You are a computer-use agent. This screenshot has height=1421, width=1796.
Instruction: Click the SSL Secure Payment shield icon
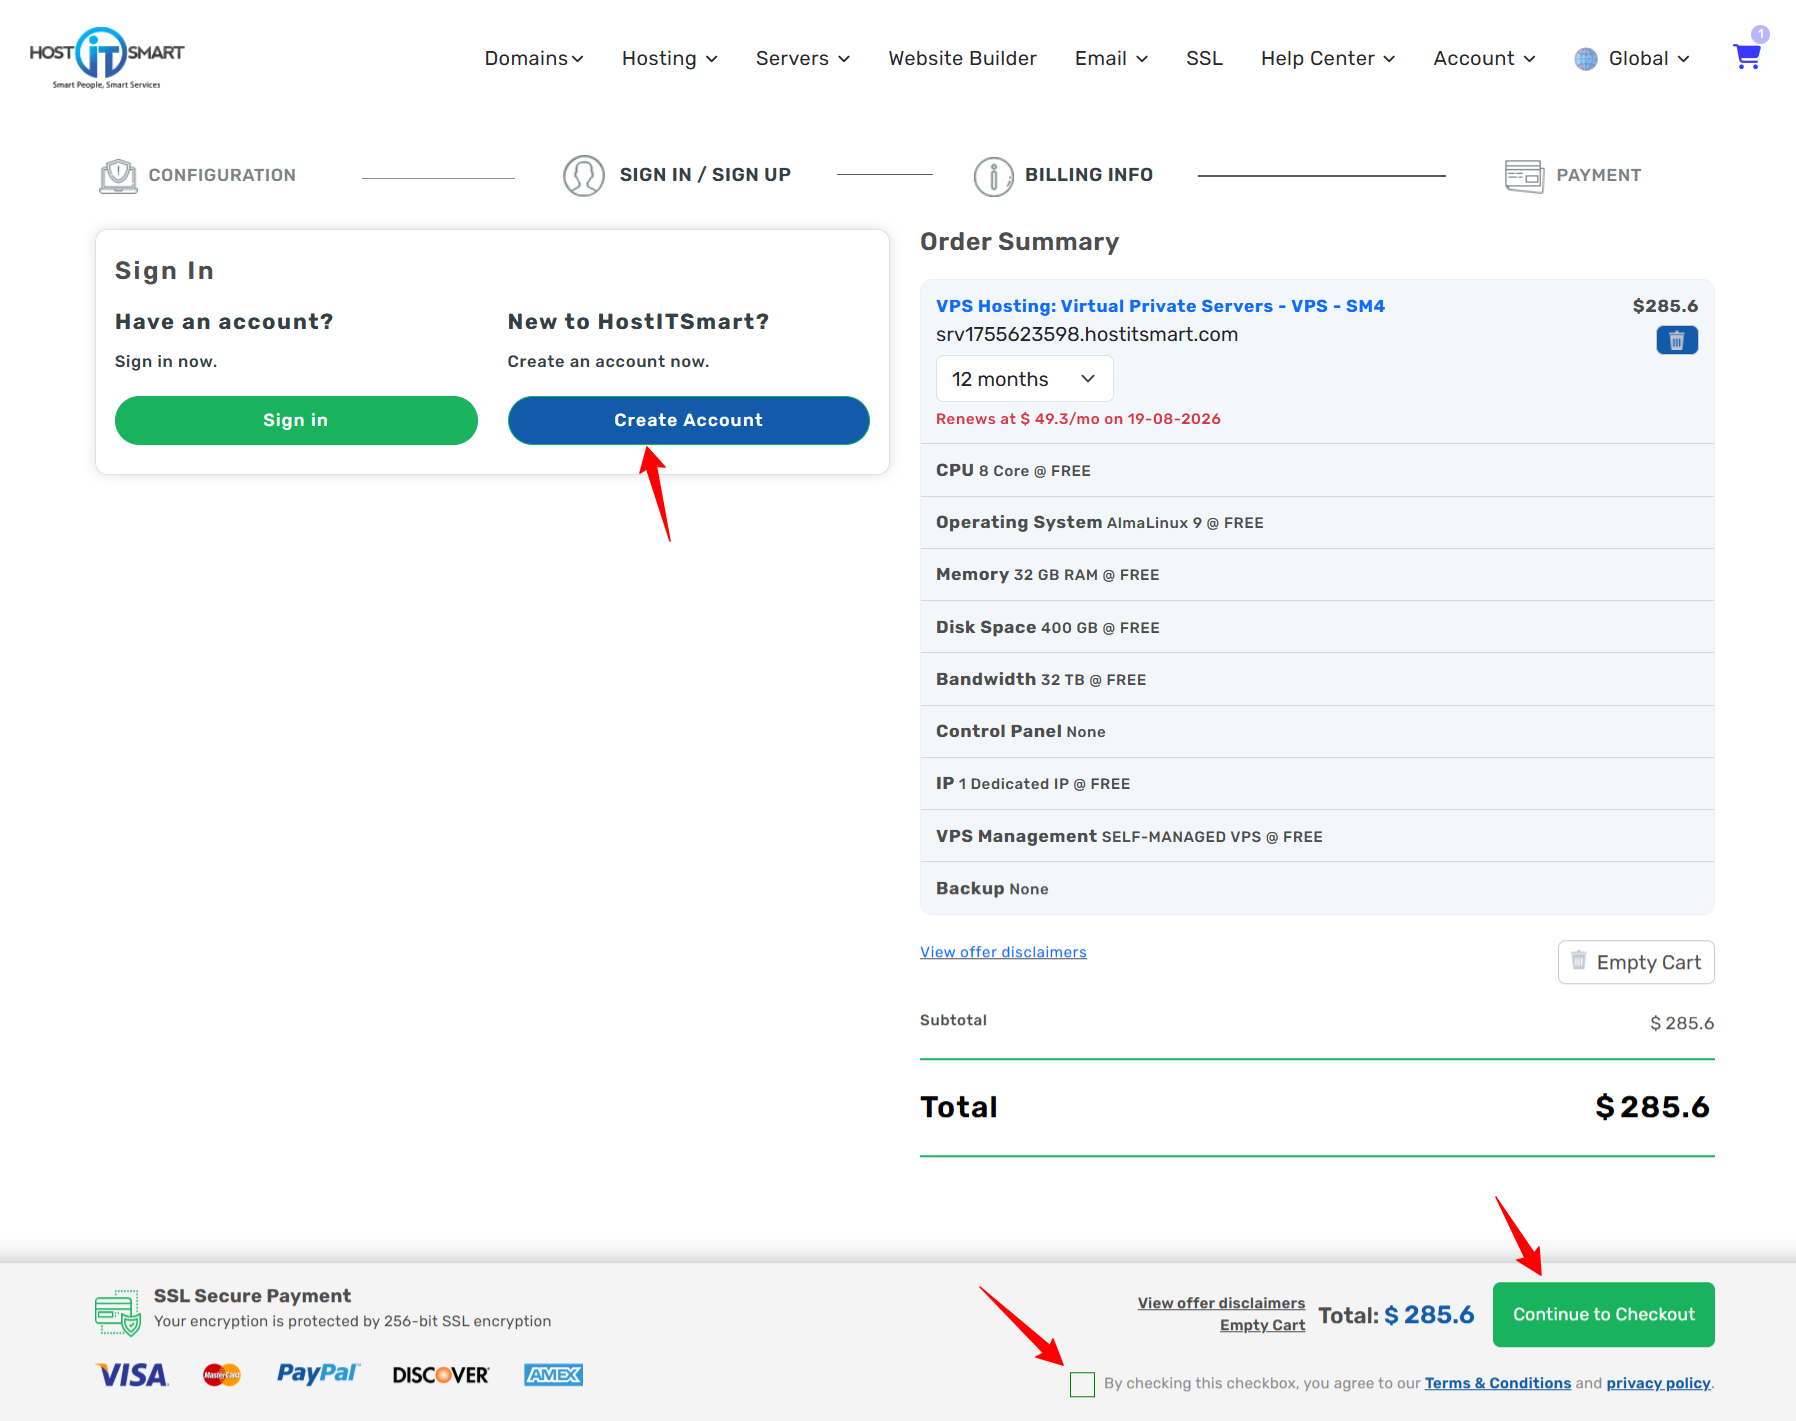(x=118, y=1313)
